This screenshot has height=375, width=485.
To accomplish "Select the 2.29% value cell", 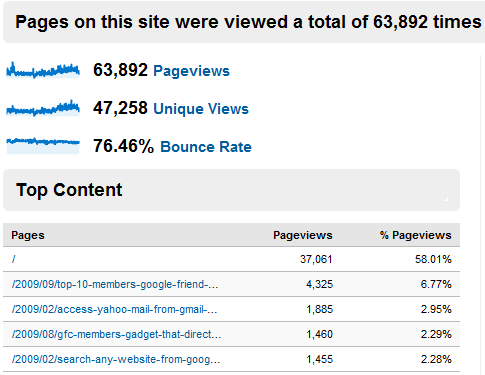I will [x=436, y=334].
